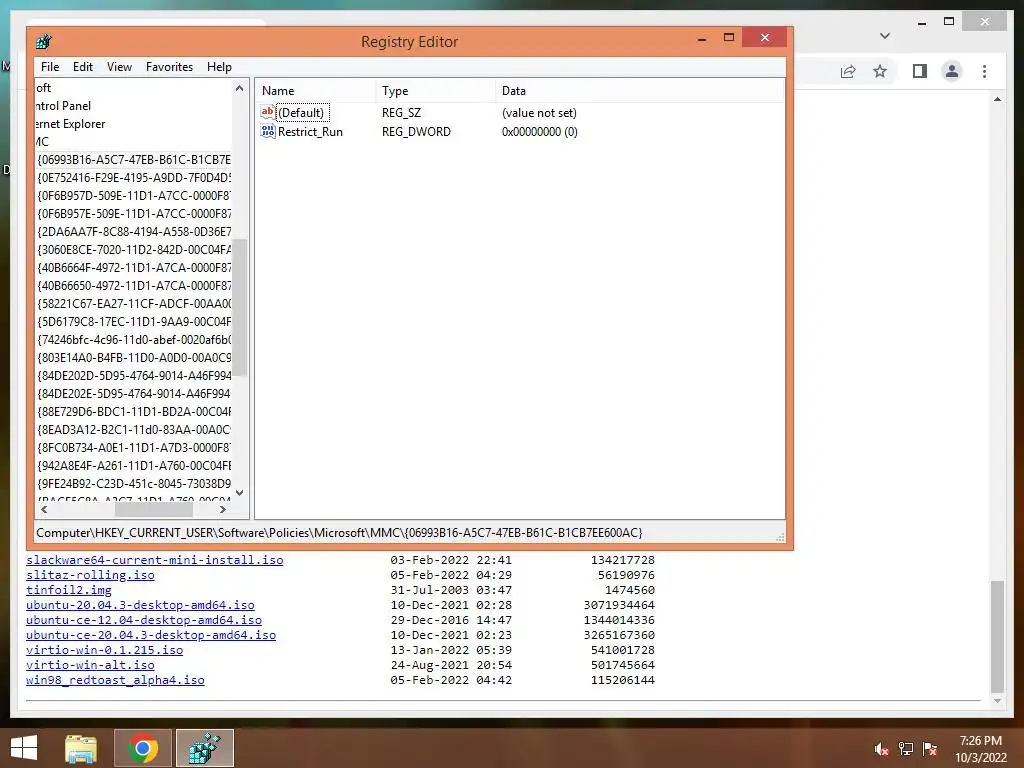Select the {803E14A0-B4FB-11D0 key
1024x768 pixels.
coord(134,357)
